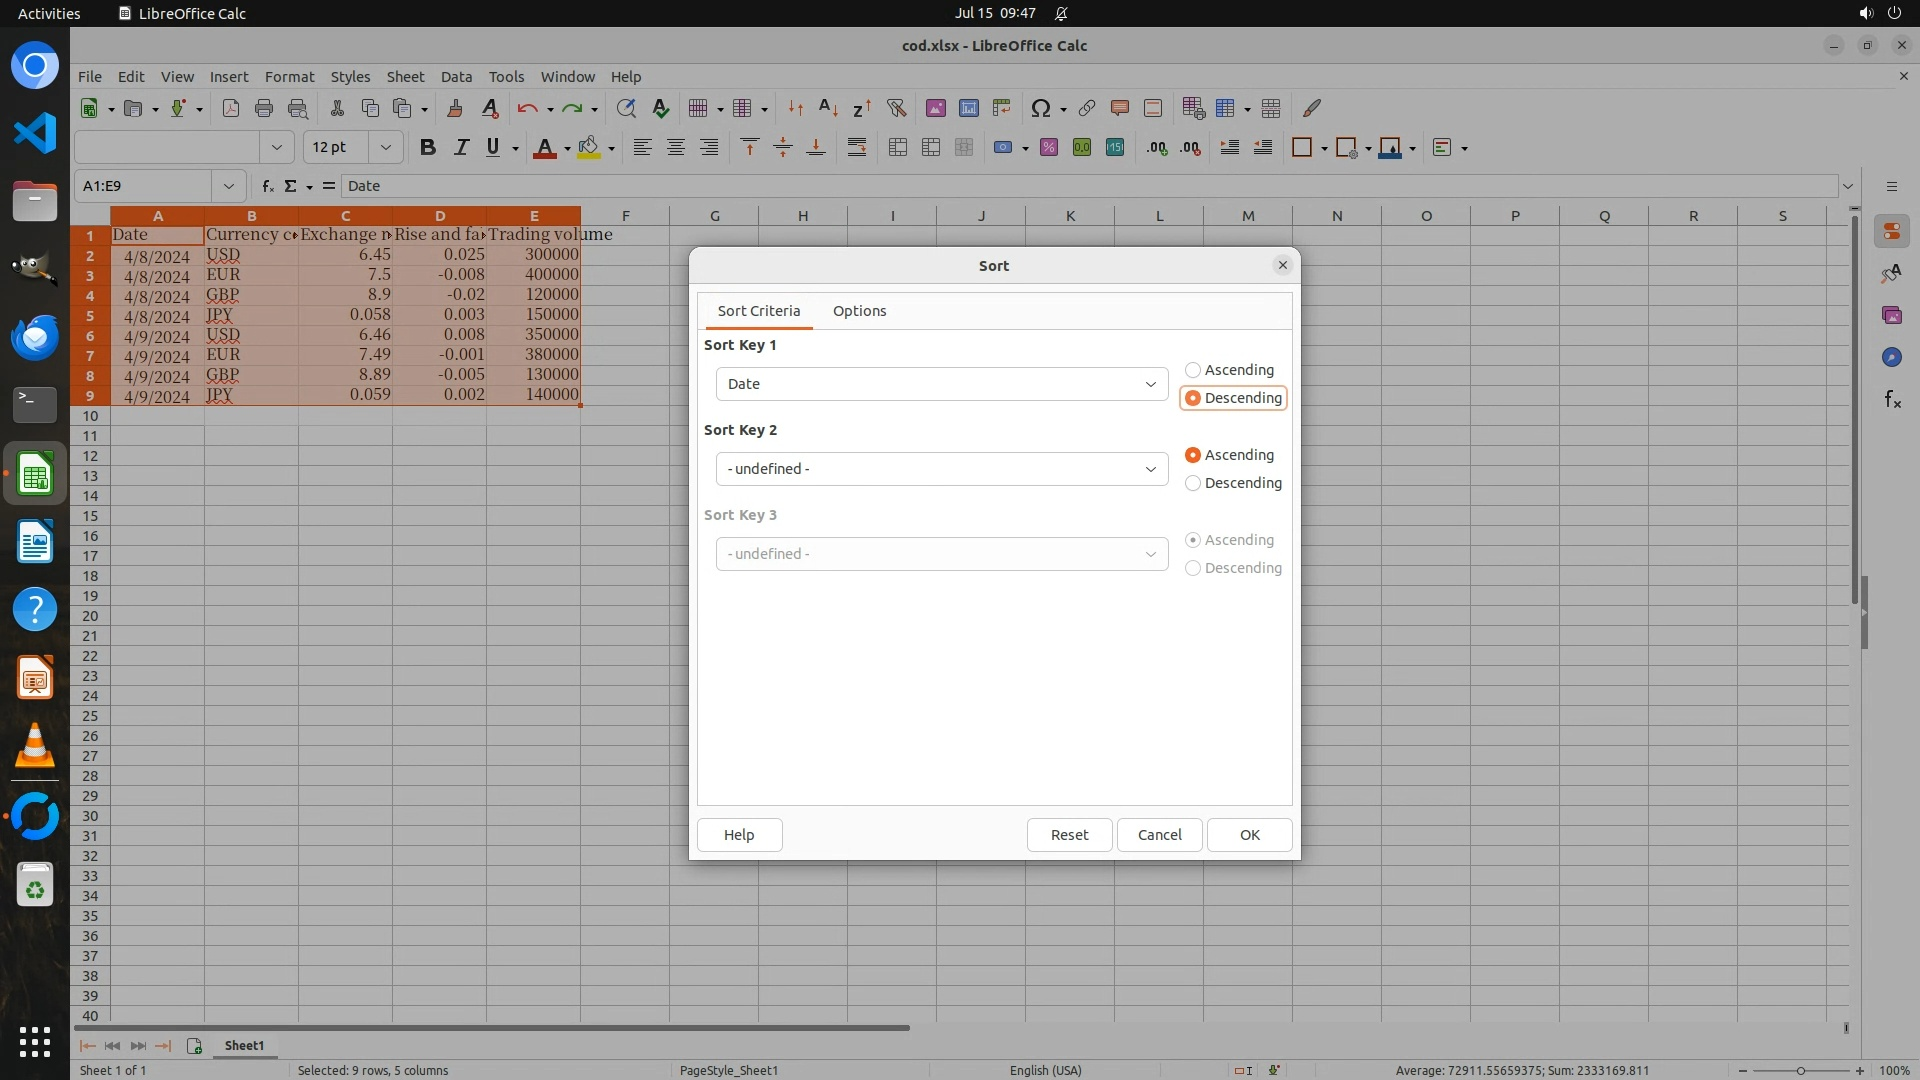Click the Insert Special Character omega icon
The width and height of the screenshot is (1920, 1080).
[1040, 108]
